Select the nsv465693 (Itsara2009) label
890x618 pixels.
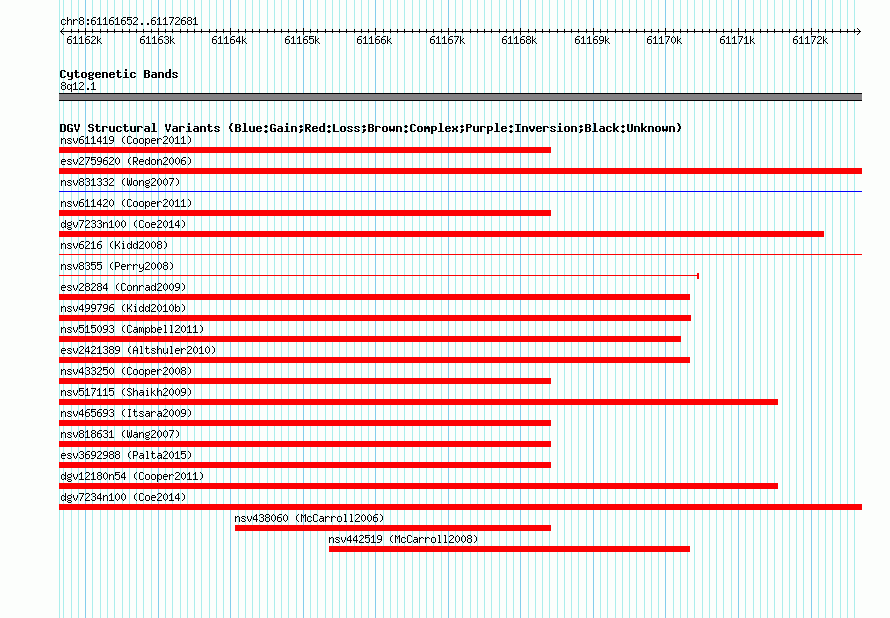(126, 413)
